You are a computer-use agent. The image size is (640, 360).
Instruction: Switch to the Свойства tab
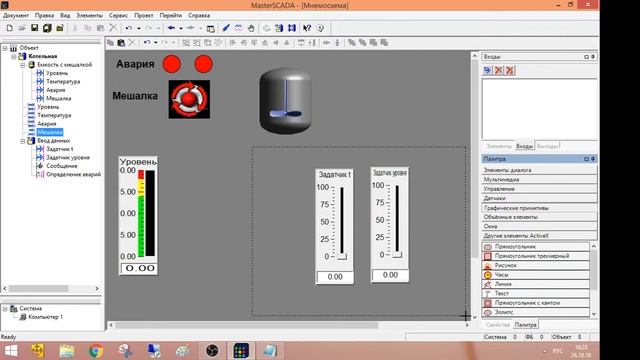498,325
